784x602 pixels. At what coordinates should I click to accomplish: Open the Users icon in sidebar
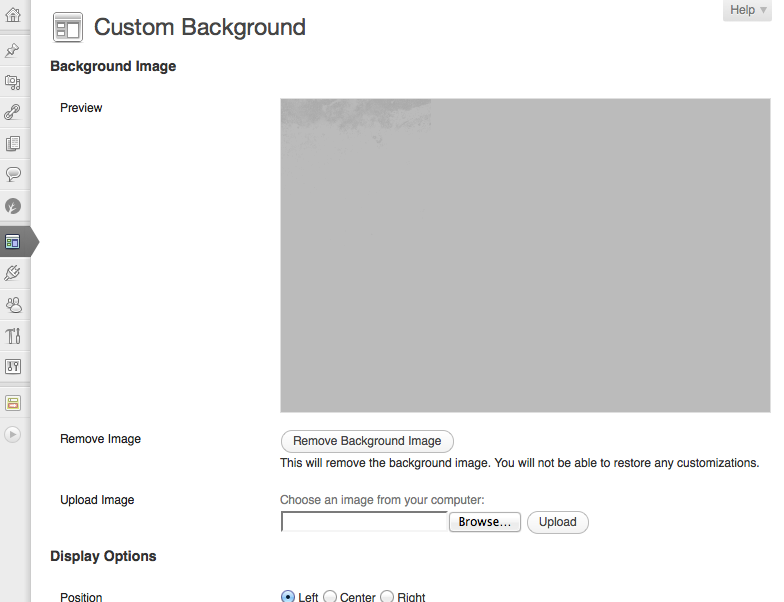tap(13, 304)
